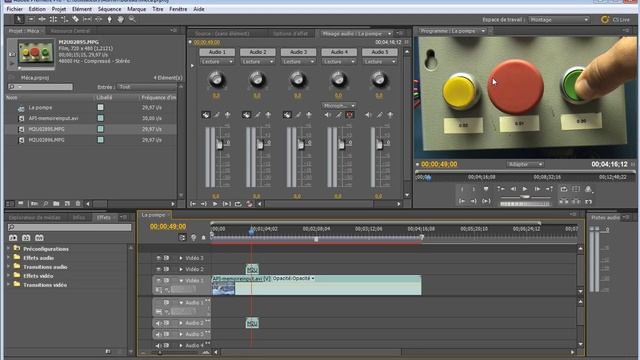Toggle mute on Audio 3 mixer channel
Viewport: 640px width, 360px height.
[x=287, y=115]
